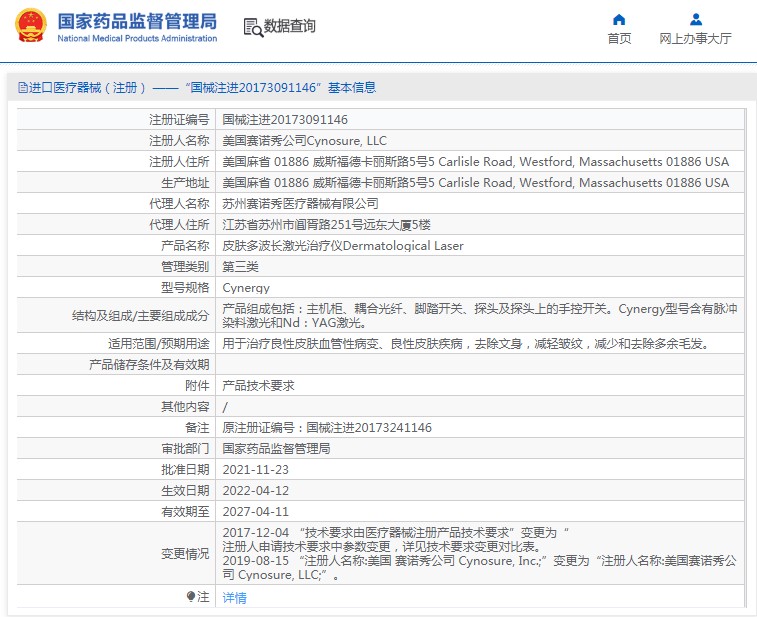The image size is (757, 617).
Task: Click the 网上办事大厅 user icon
Action: (696, 20)
